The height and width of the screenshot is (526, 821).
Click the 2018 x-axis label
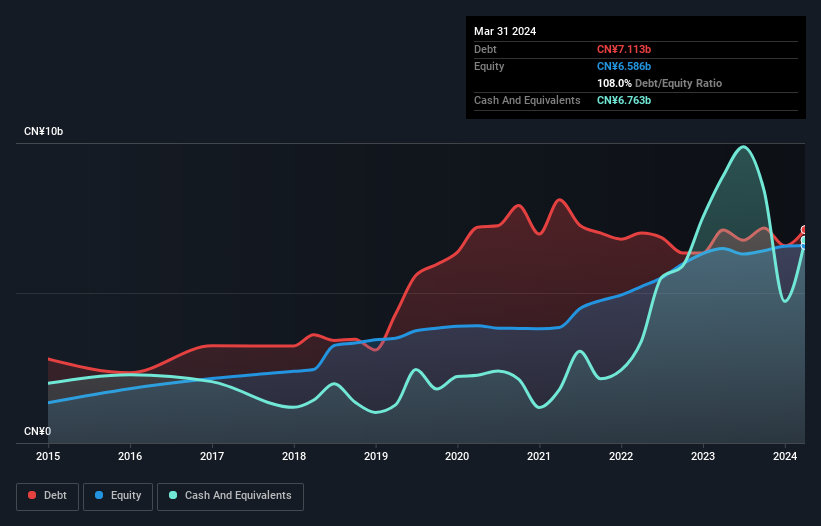(294, 456)
